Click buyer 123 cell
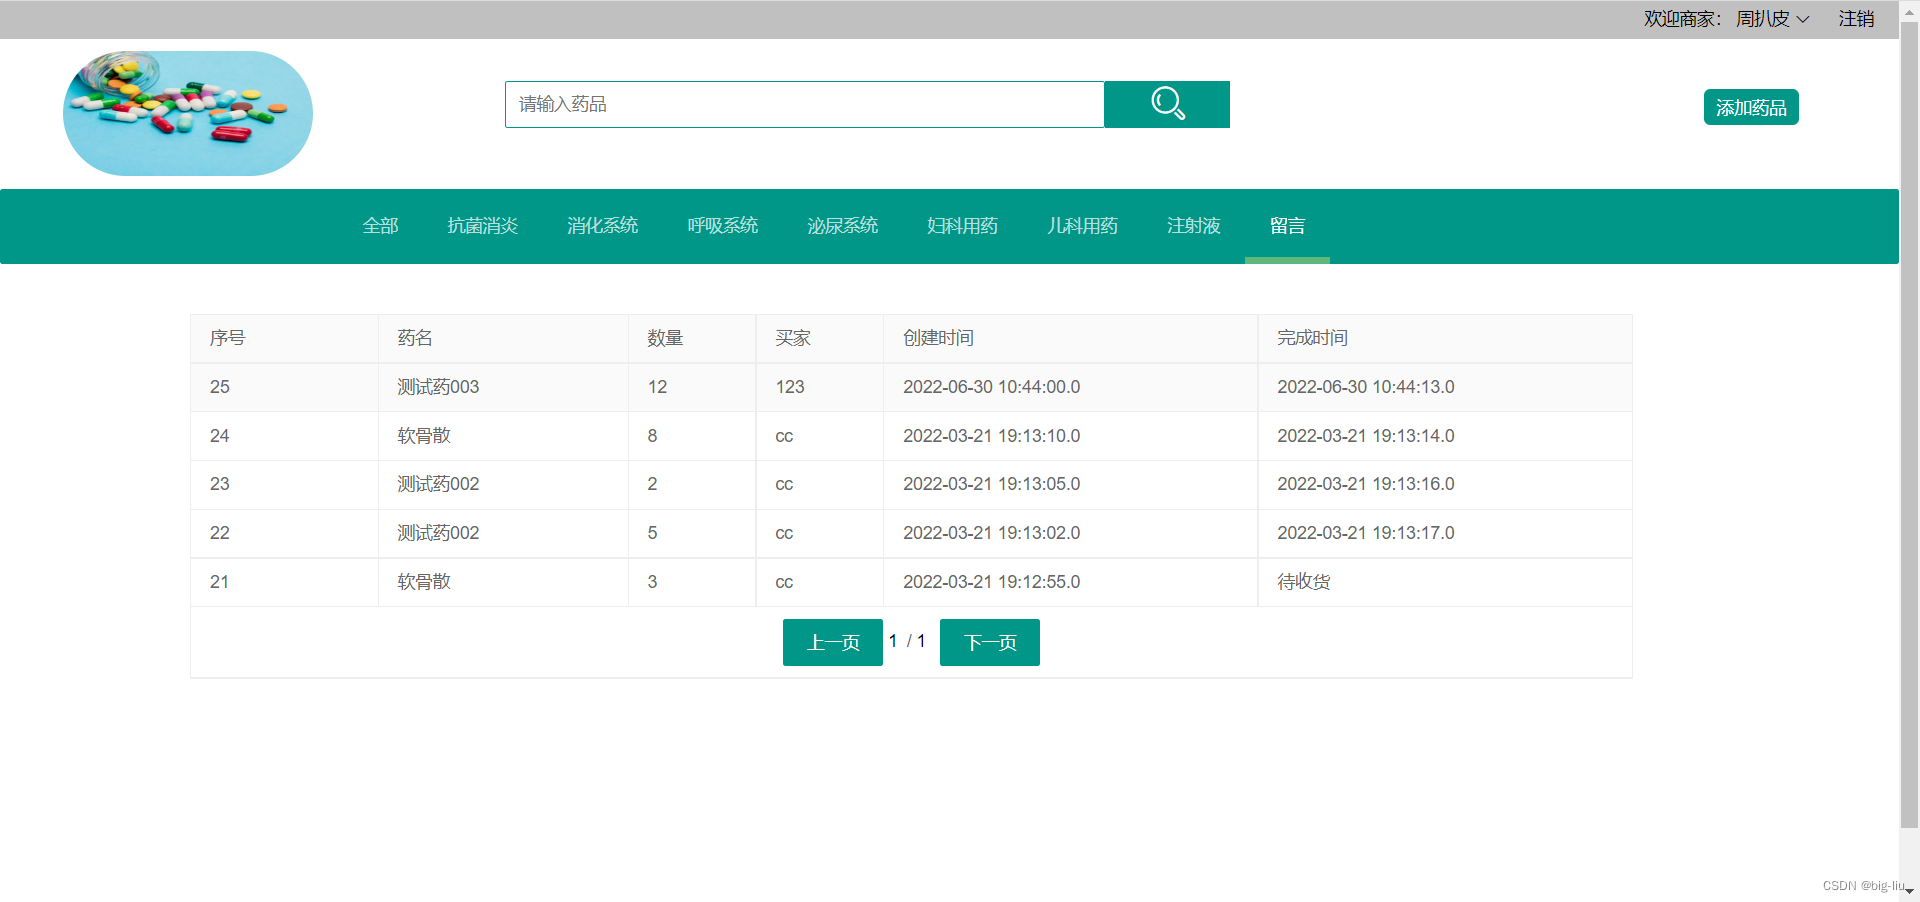The image size is (1920, 902). pyautogui.click(x=820, y=387)
